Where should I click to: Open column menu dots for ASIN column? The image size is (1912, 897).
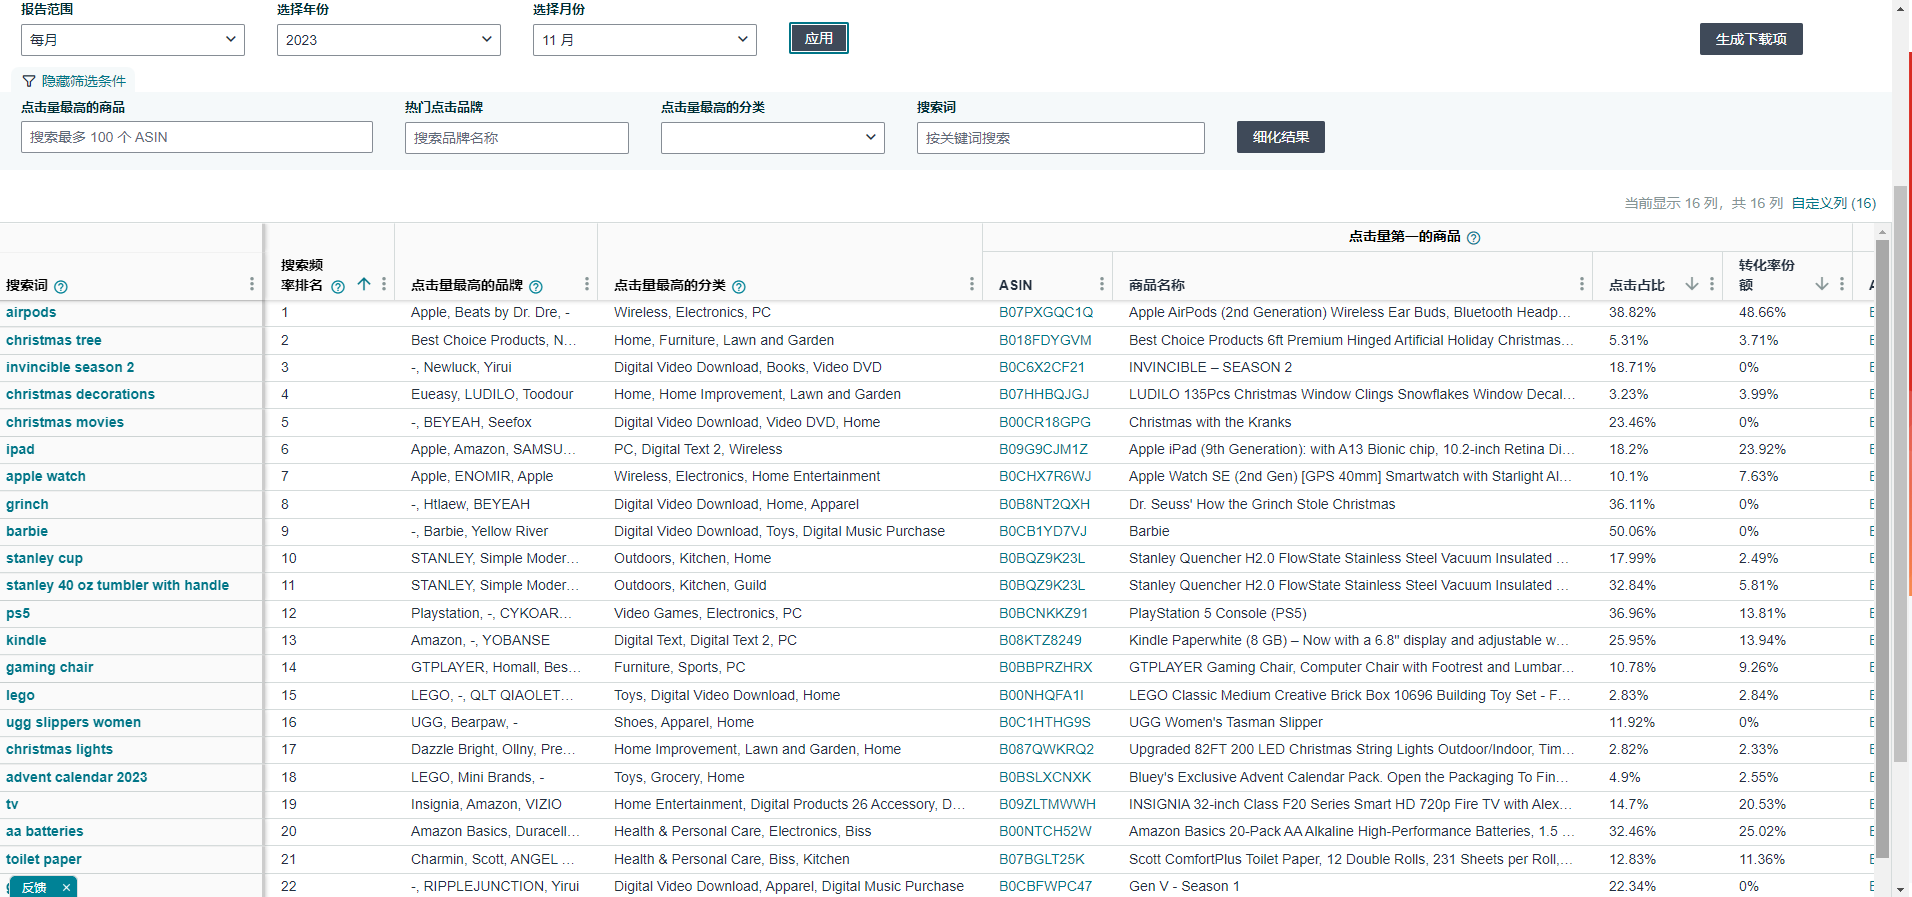tap(1102, 285)
